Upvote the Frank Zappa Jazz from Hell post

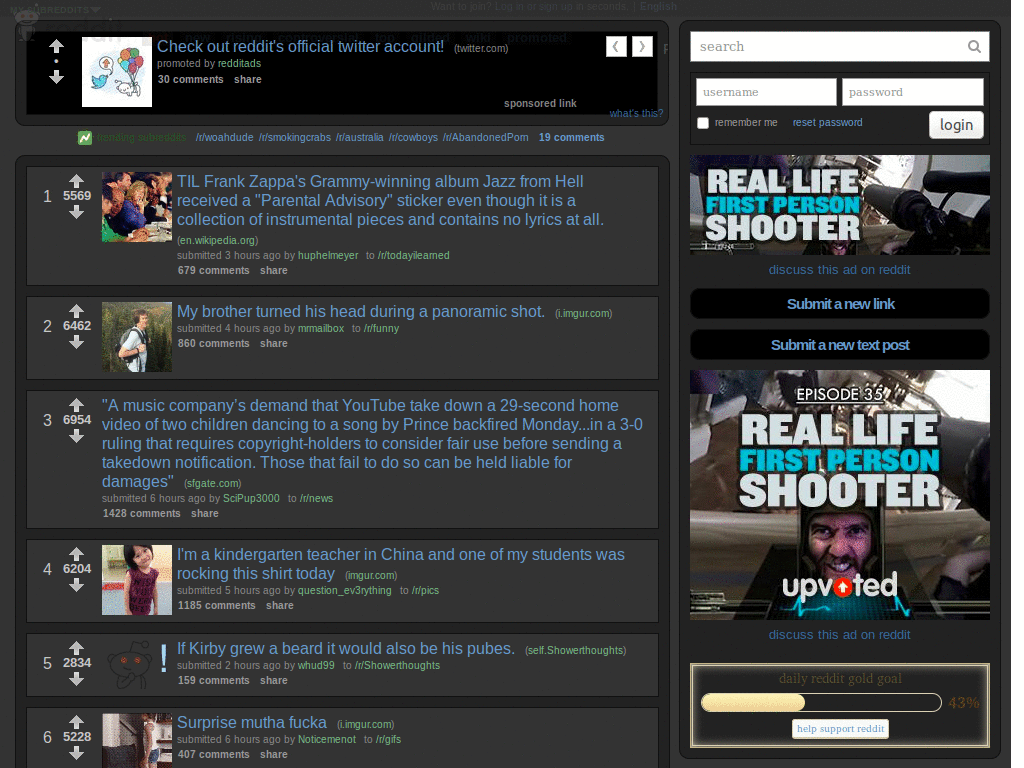[76, 181]
